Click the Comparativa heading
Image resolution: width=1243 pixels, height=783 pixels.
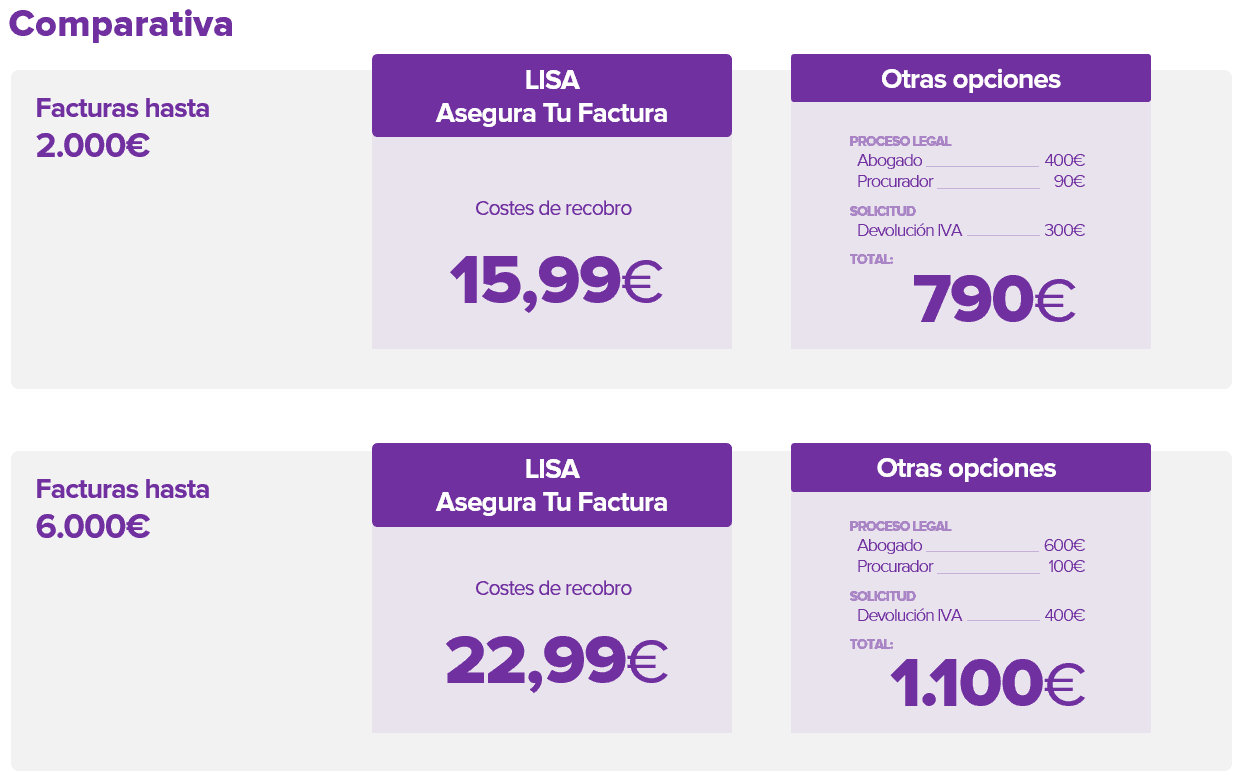pos(121,24)
